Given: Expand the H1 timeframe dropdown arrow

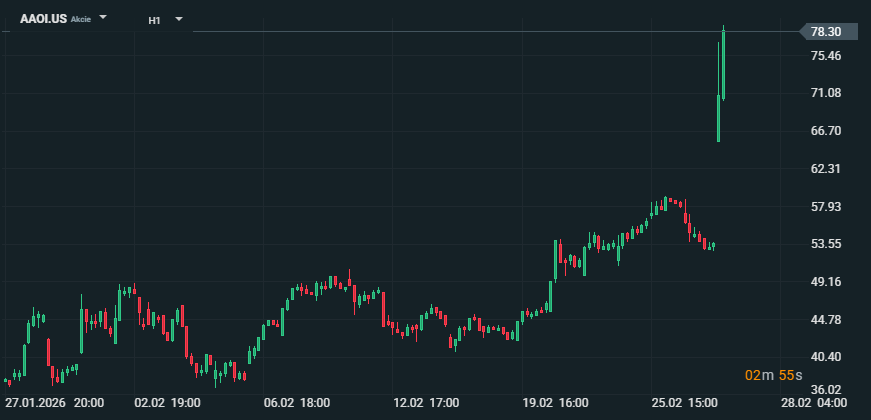Looking at the screenshot, I should point(178,19).
